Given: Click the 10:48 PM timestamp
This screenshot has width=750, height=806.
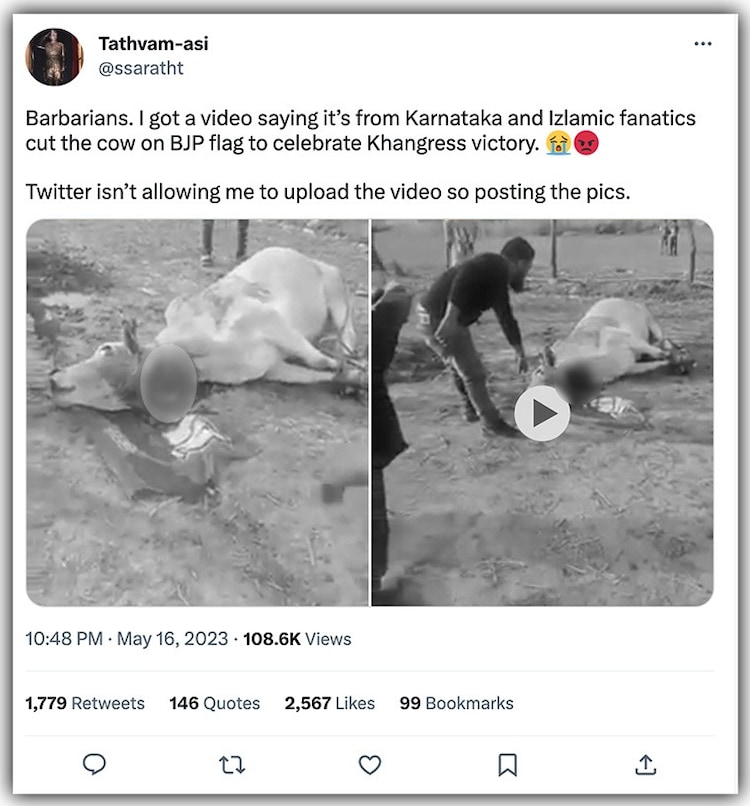Looking at the screenshot, I should (64, 639).
